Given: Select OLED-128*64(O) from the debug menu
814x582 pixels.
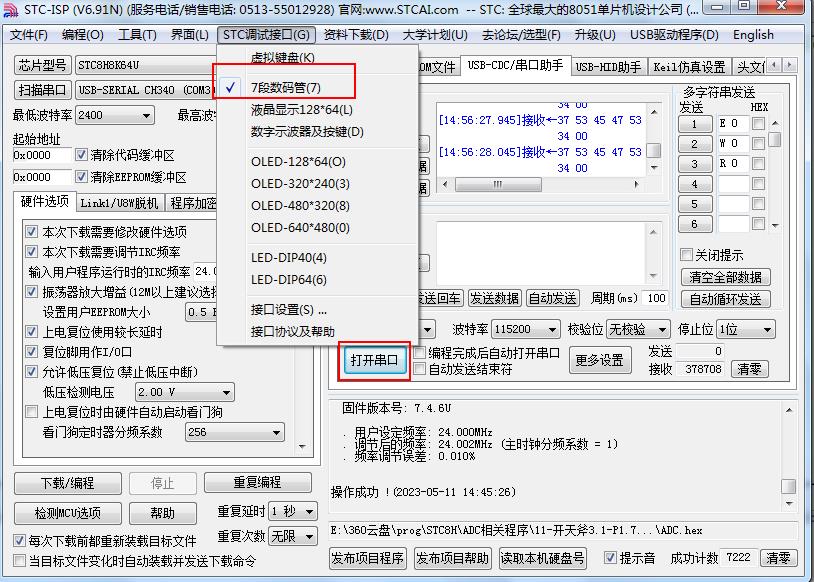Looking at the screenshot, I should [298, 162].
